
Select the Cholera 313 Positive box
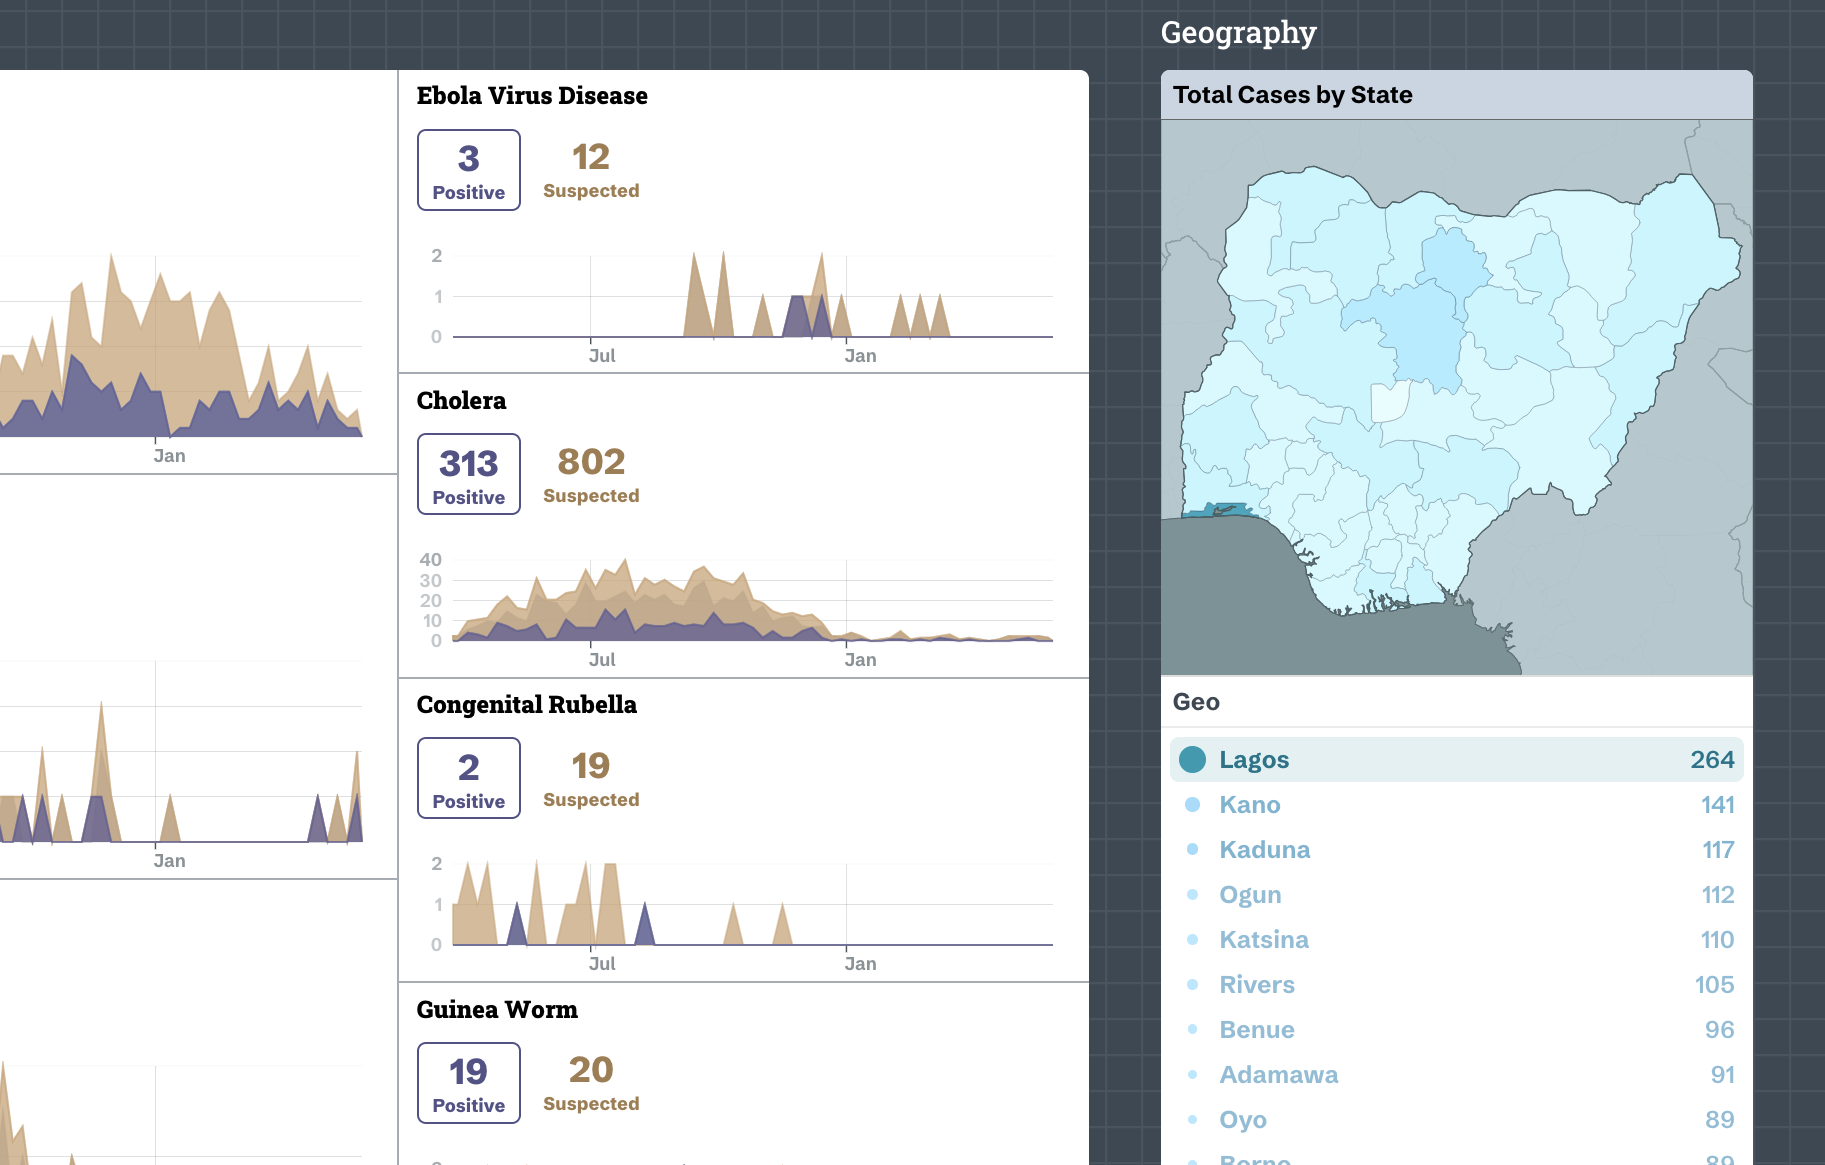coord(468,474)
